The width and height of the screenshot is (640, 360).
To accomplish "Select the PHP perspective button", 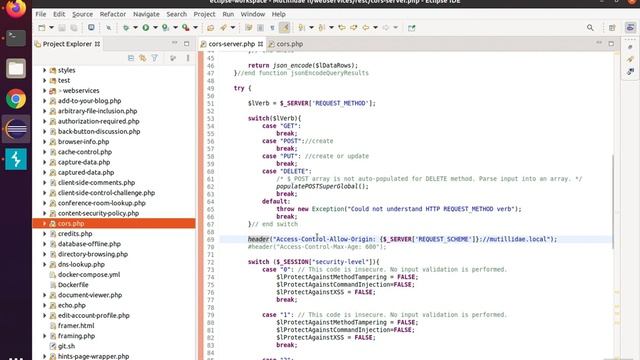I will [630, 28].
